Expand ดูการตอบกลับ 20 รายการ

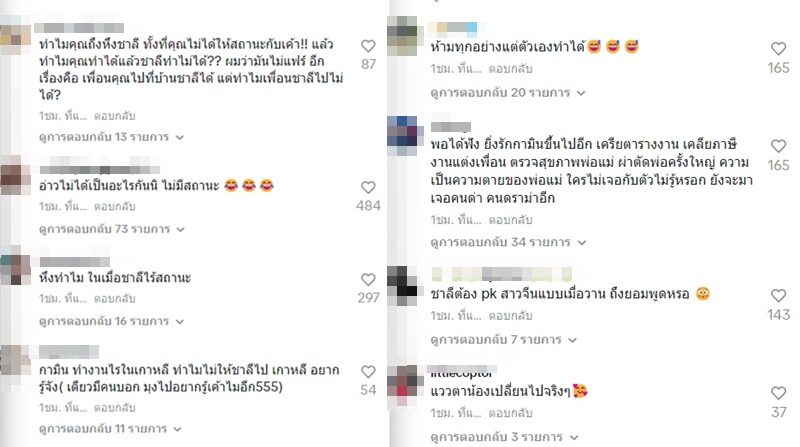[508, 93]
